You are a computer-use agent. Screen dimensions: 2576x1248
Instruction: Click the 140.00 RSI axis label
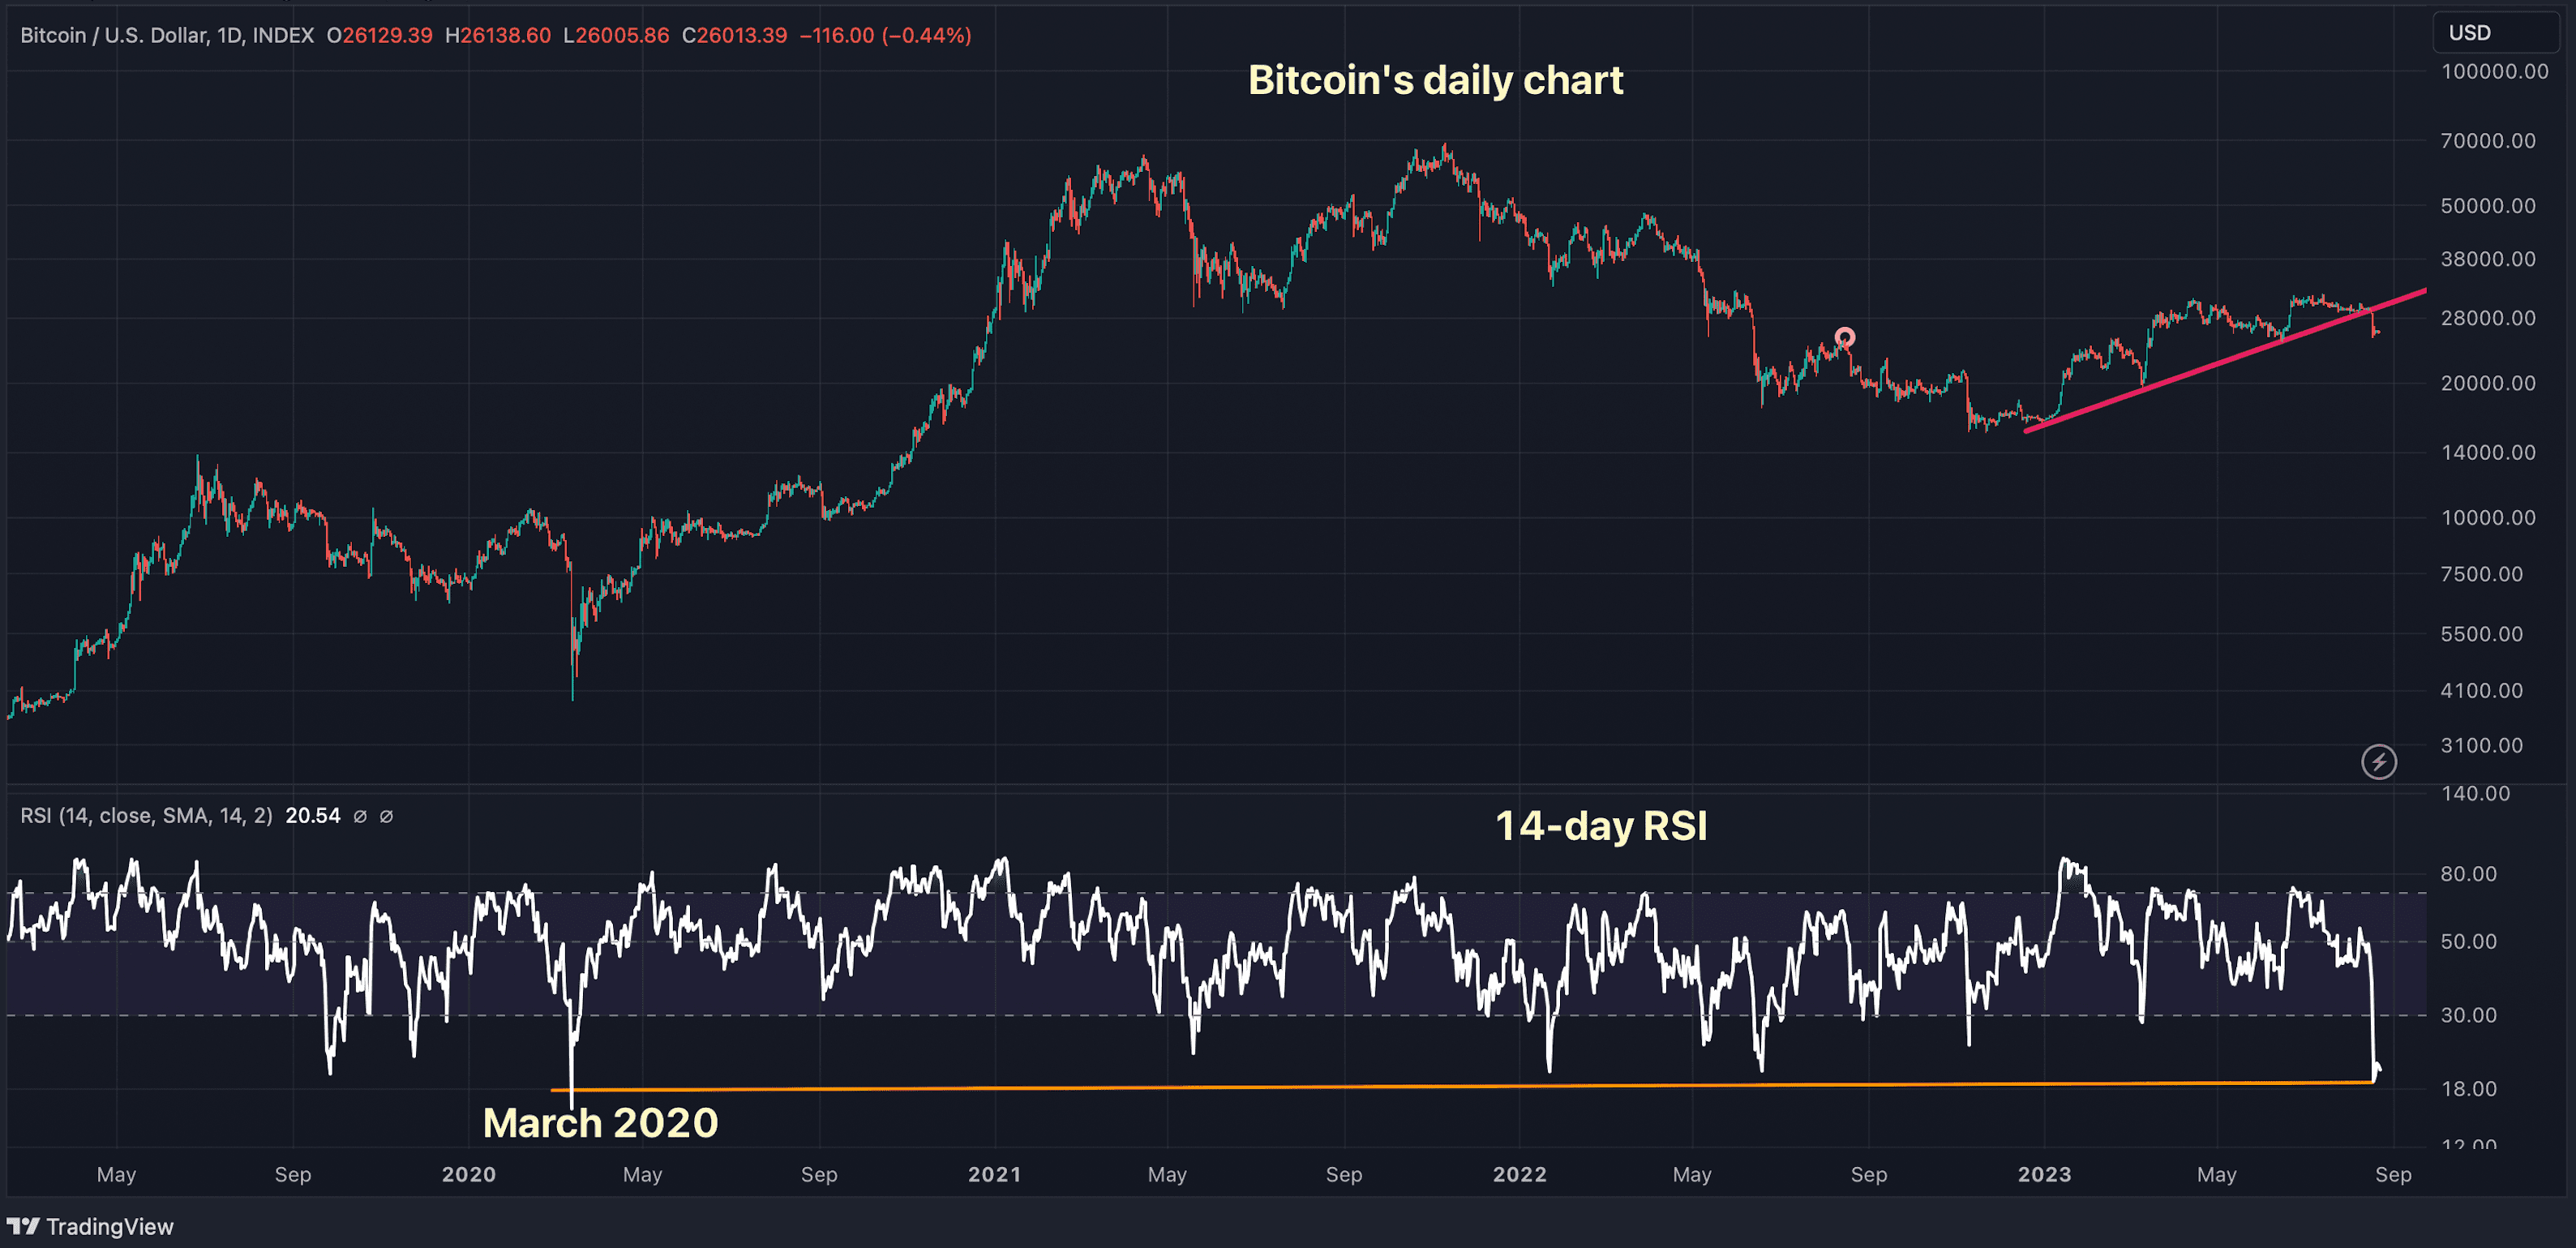click(x=2475, y=794)
